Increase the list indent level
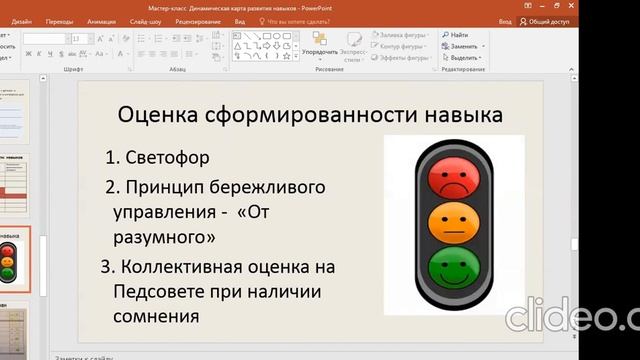Viewport: 640px width, 360px height. click(187, 39)
